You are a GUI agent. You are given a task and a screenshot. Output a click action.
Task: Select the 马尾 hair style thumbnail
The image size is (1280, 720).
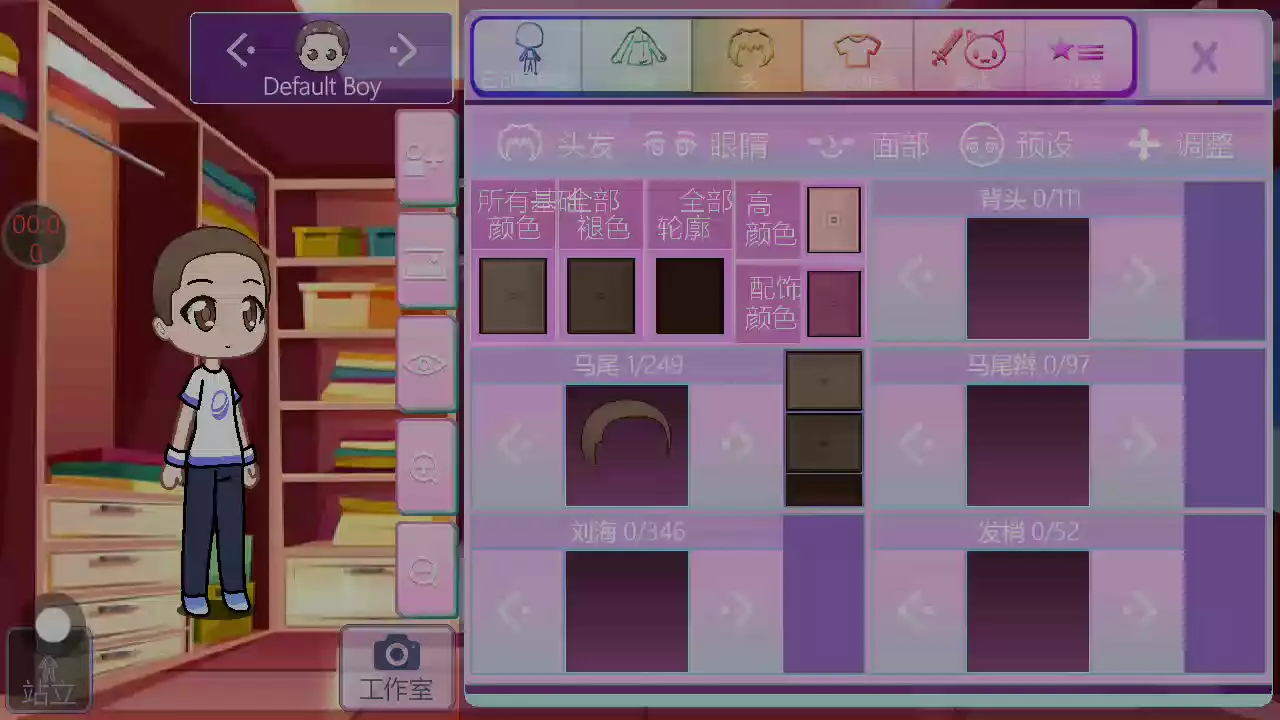click(x=627, y=445)
